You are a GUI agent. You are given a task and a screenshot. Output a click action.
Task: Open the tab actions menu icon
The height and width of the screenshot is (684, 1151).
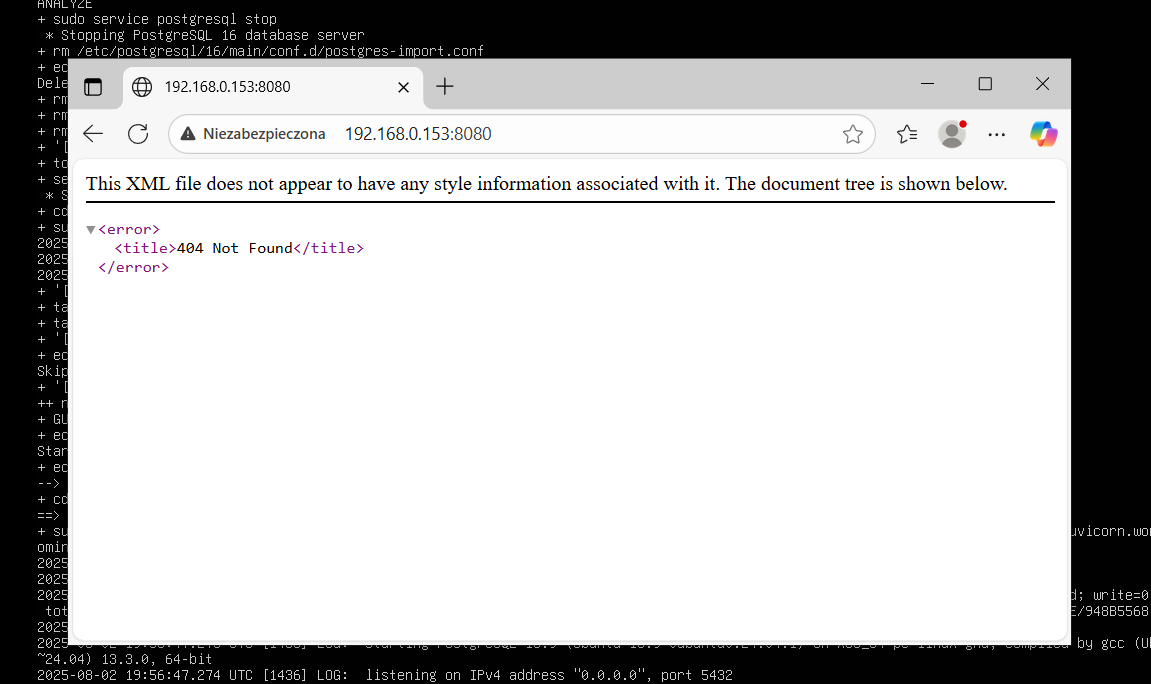point(92,87)
